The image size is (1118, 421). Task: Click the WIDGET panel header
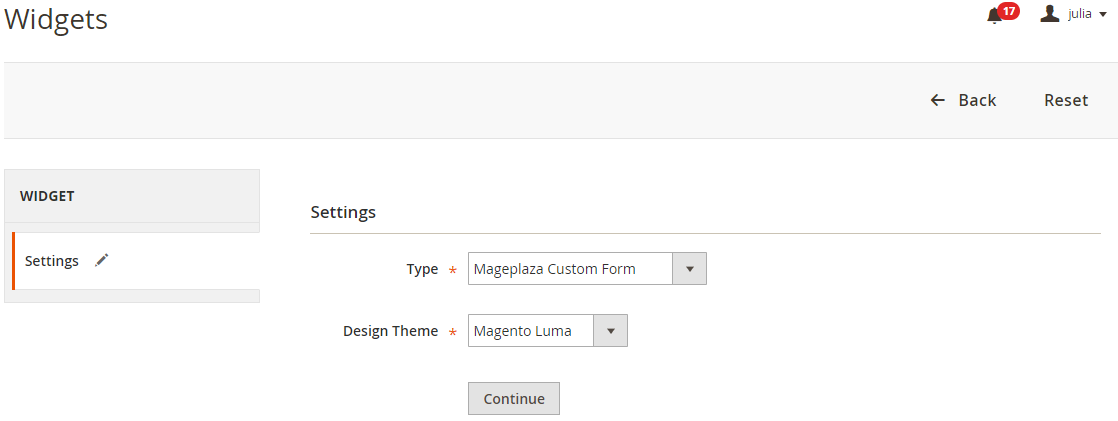132,196
